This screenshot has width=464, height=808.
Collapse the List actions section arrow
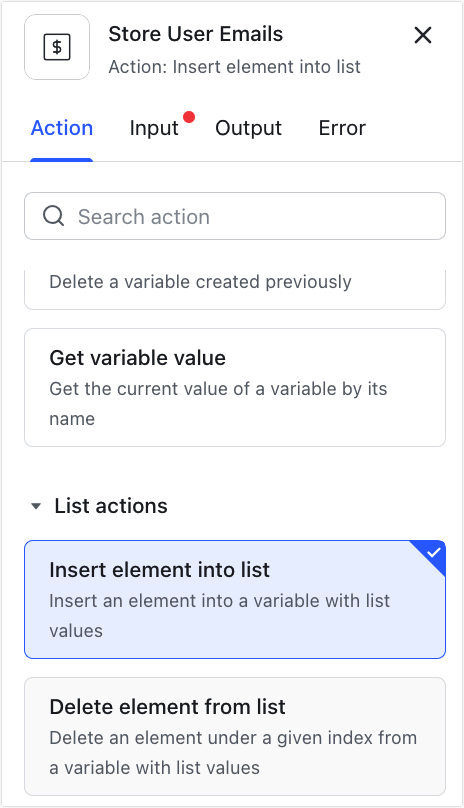tap(36, 506)
